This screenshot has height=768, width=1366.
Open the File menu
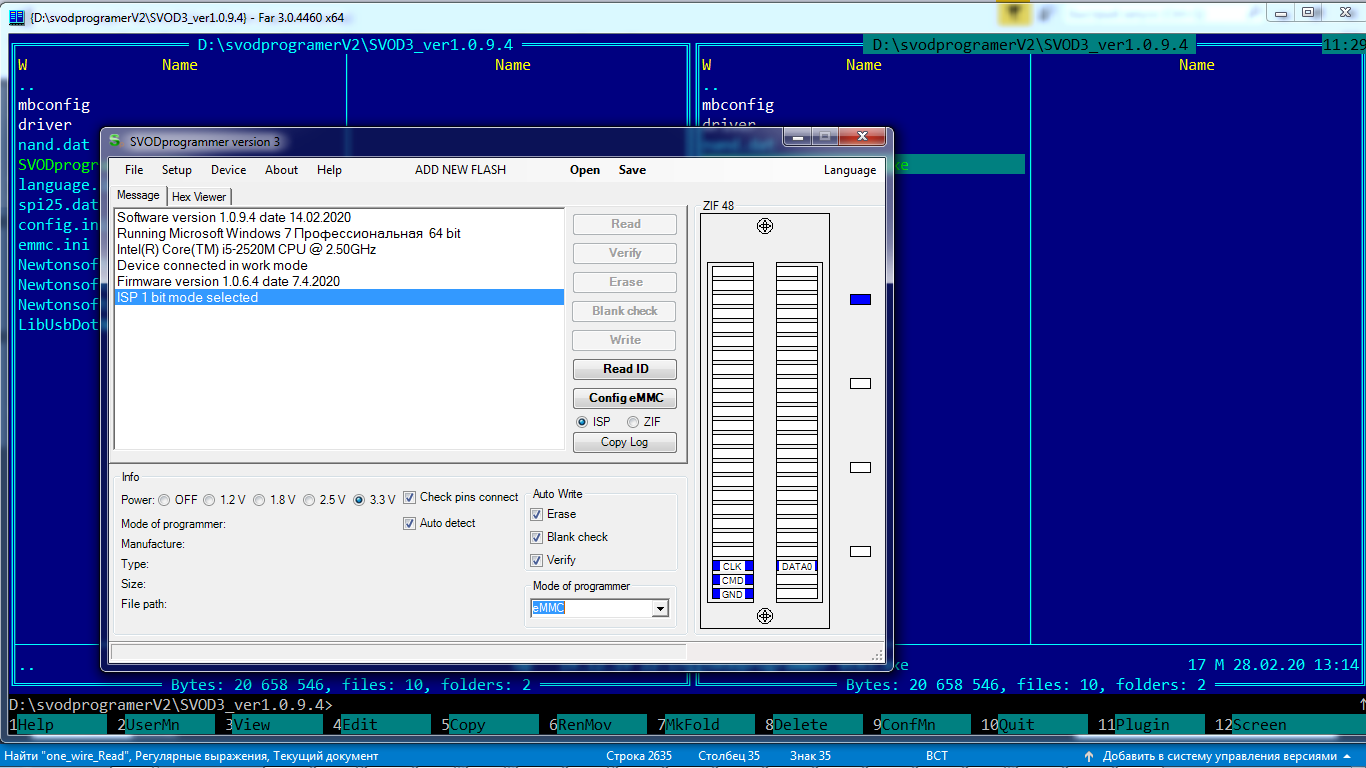[134, 170]
